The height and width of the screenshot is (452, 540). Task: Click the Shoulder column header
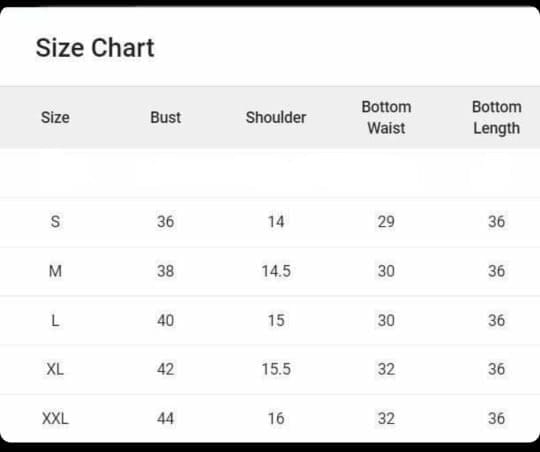tap(276, 117)
